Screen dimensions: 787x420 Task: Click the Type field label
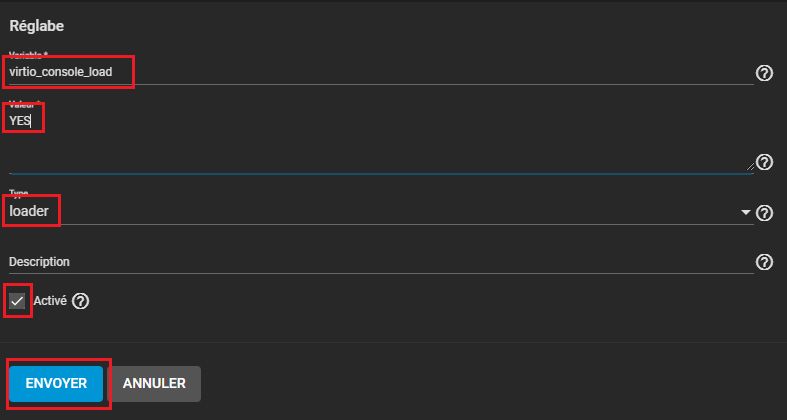coord(19,193)
